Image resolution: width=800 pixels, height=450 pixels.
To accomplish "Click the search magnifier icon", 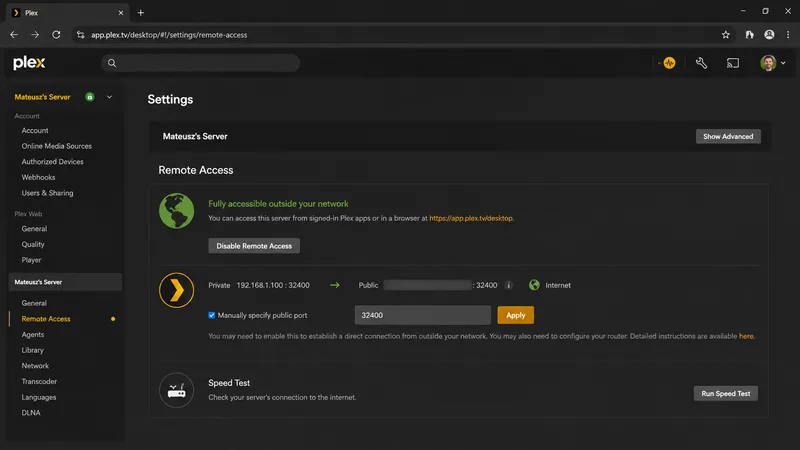I will pyautogui.click(x=112, y=63).
